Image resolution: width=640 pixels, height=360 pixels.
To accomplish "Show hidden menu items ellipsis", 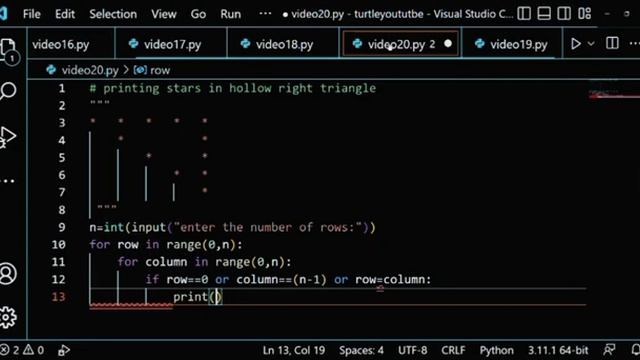I will [x=265, y=14].
